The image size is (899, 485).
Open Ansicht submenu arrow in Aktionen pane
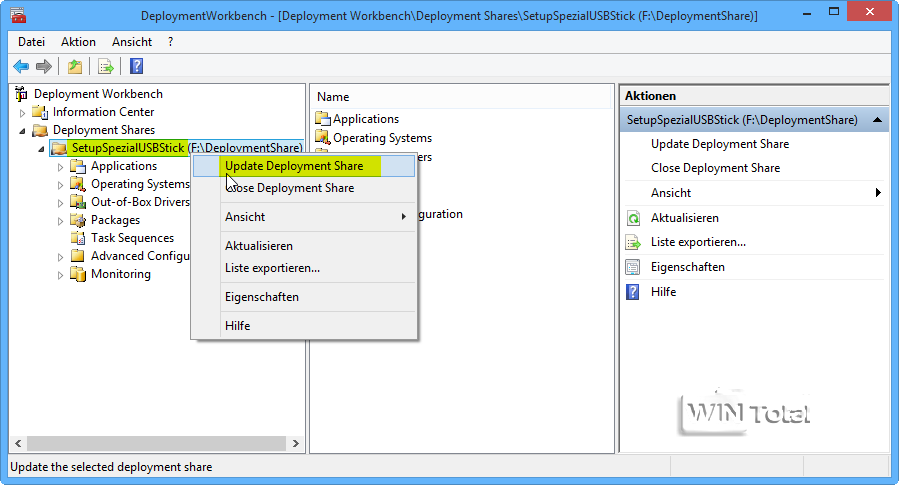878,193
